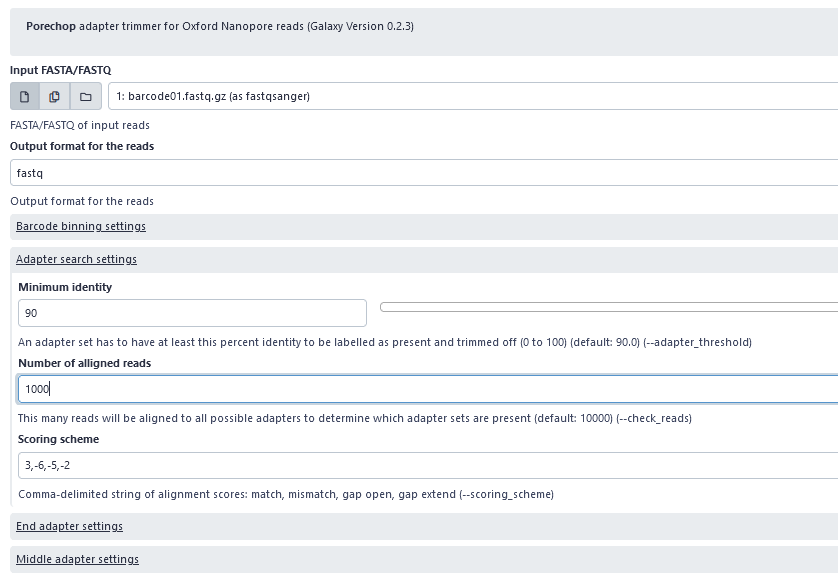The width and height of the screenshot is (838, 579).
Task: Click the 'Number of alligned reads' label
Action: click(x=84, y=363)
